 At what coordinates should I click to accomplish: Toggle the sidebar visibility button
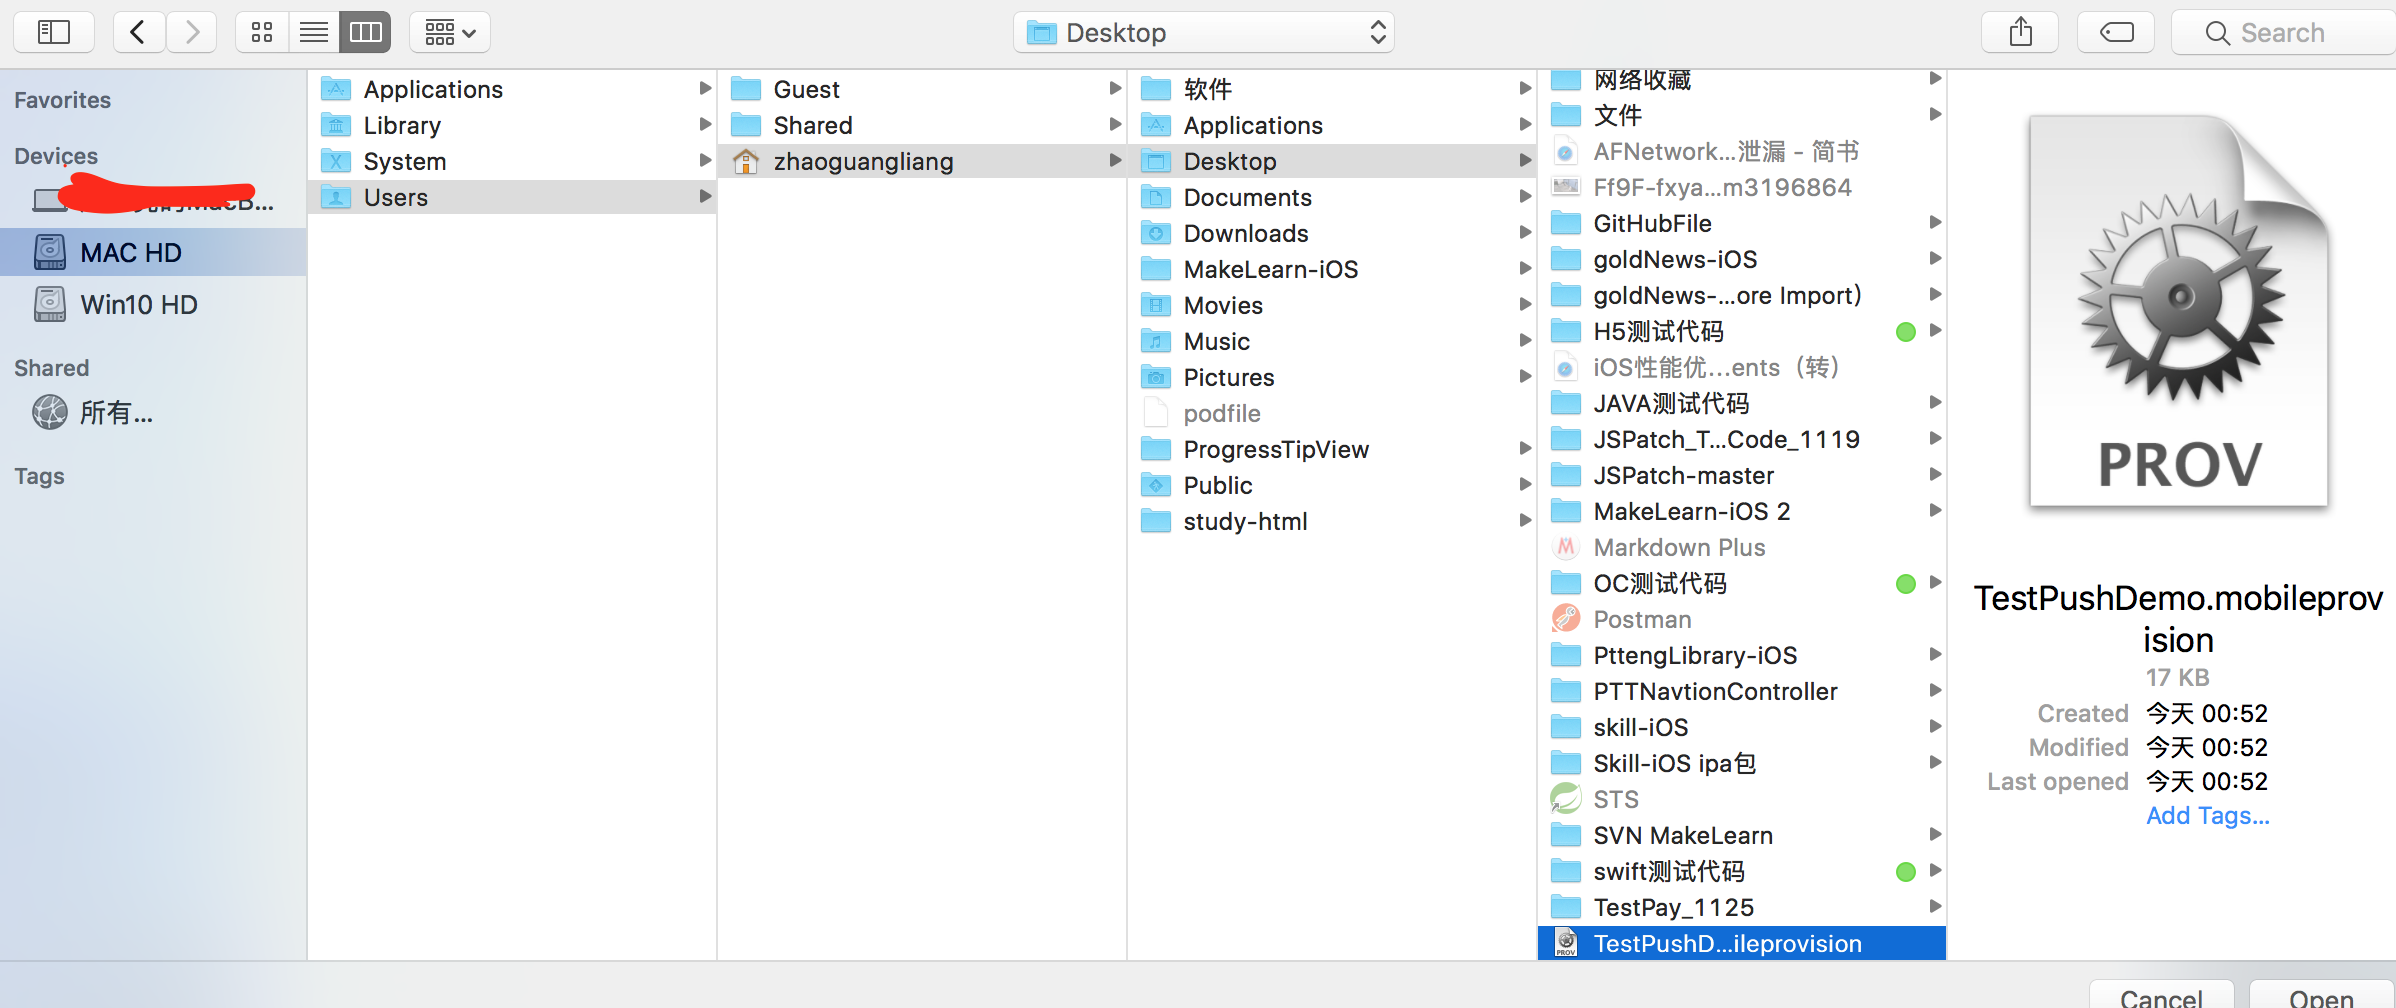pos(54,33)
